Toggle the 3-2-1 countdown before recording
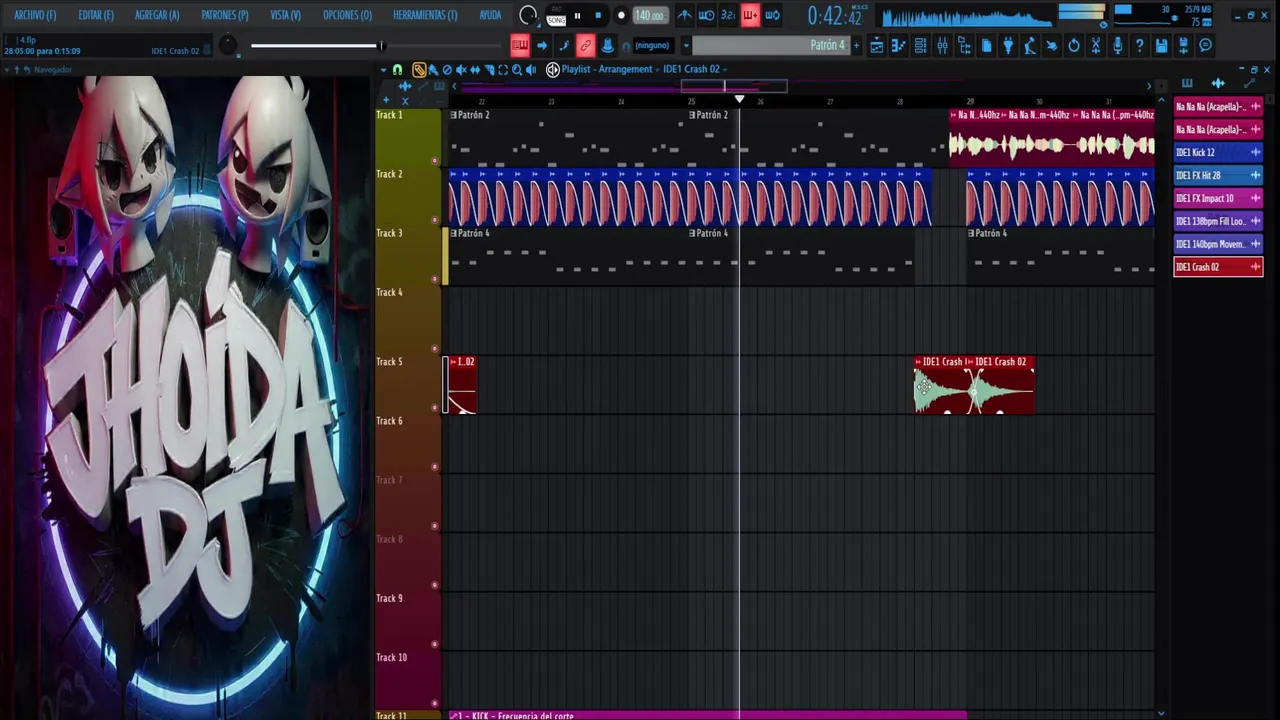The height and width of the screenshot is (720, 1280). 728,15
